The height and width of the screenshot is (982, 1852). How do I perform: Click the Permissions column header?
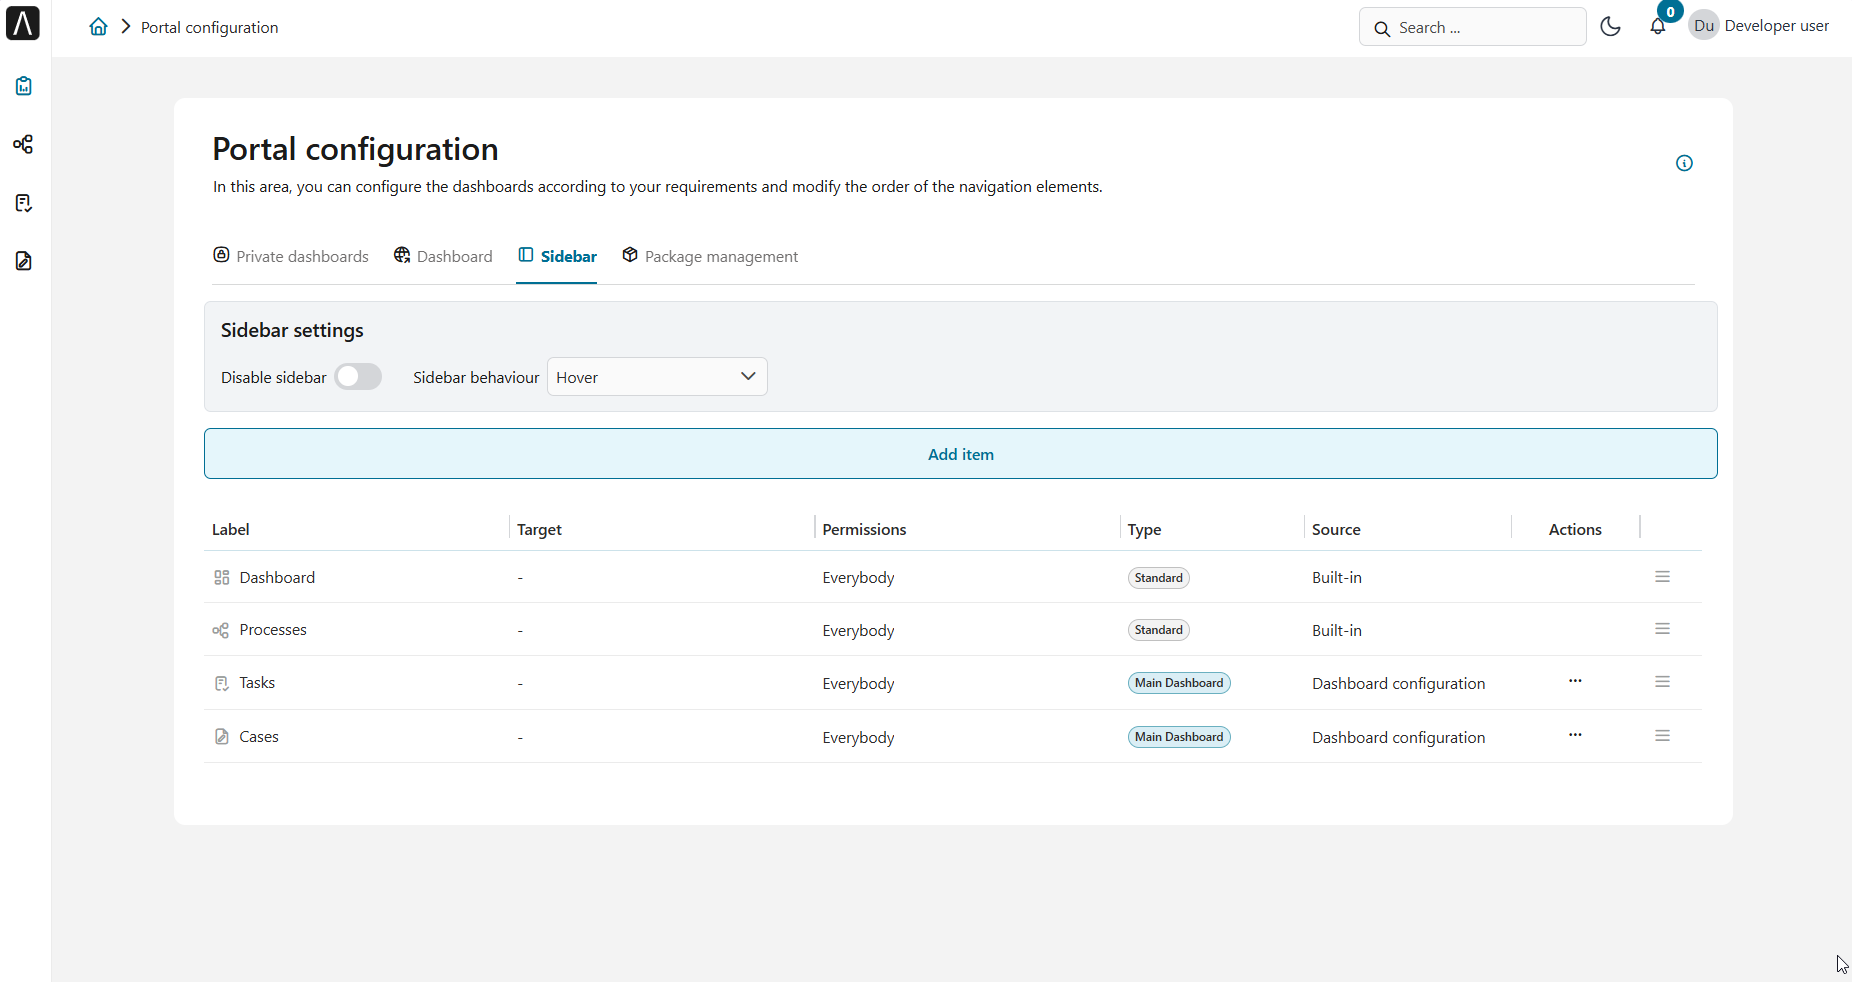[x=864, y=530]
